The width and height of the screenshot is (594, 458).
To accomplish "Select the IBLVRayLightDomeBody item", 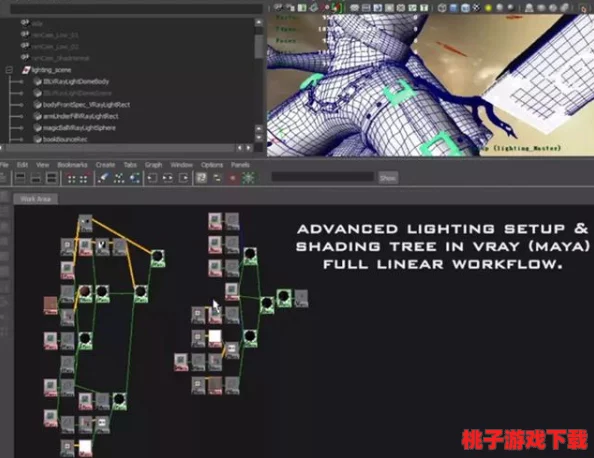I will [x=76, y=81].
